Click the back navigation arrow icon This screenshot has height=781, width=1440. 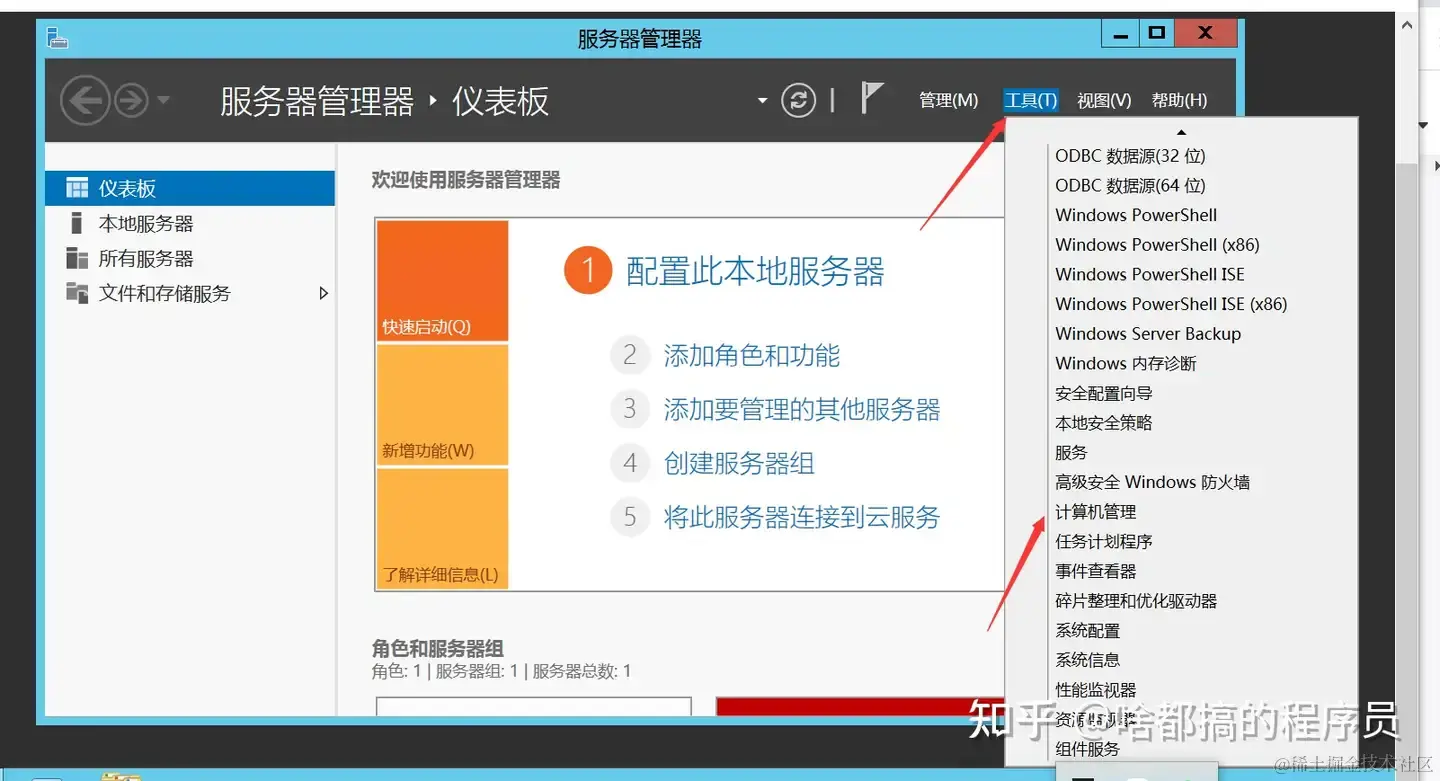[x=85, y=100]
